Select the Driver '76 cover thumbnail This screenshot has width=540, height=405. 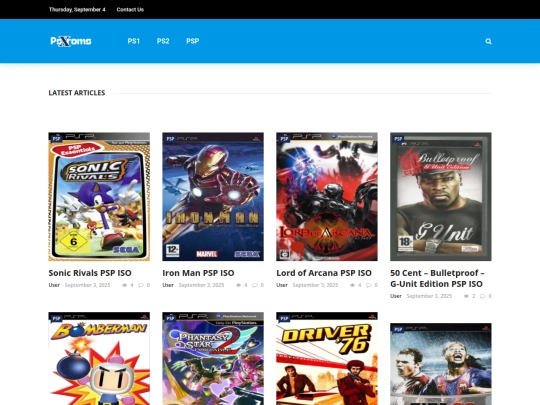pos(327,359)
